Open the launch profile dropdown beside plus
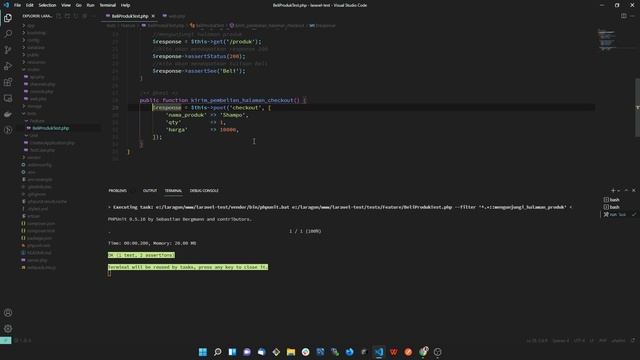Image resolution: width=640 pixels, height=360 pixels. coord(619,191)
